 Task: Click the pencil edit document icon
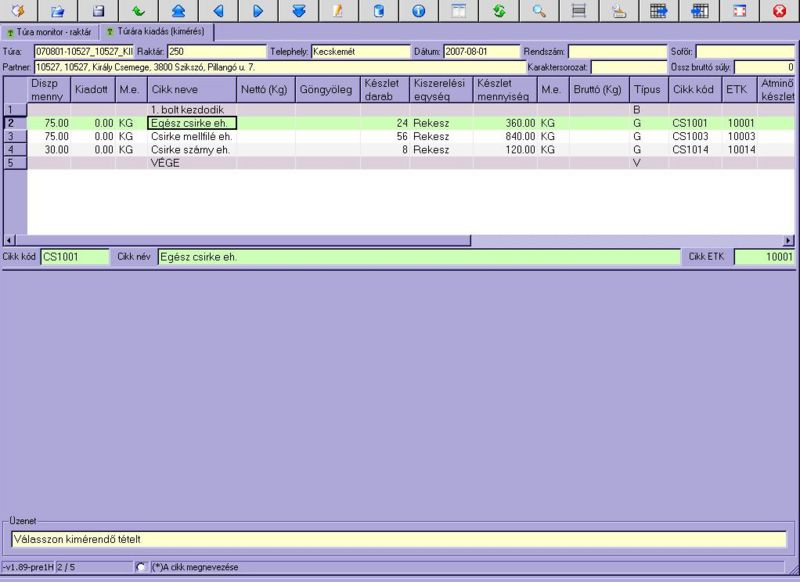pyautogui.click(x=338, y=11)
